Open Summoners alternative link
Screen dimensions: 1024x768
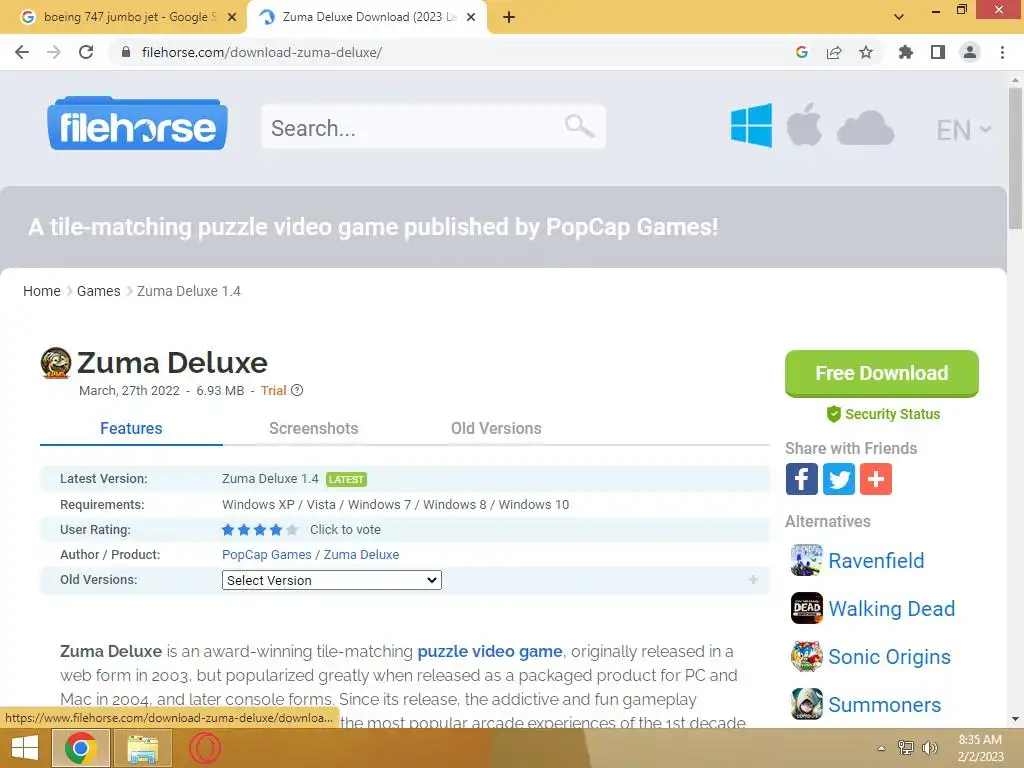coord(885,705)
